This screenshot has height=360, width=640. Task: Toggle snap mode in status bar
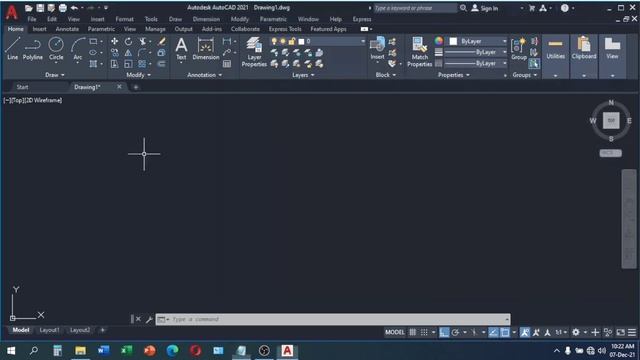pos(424,332)
